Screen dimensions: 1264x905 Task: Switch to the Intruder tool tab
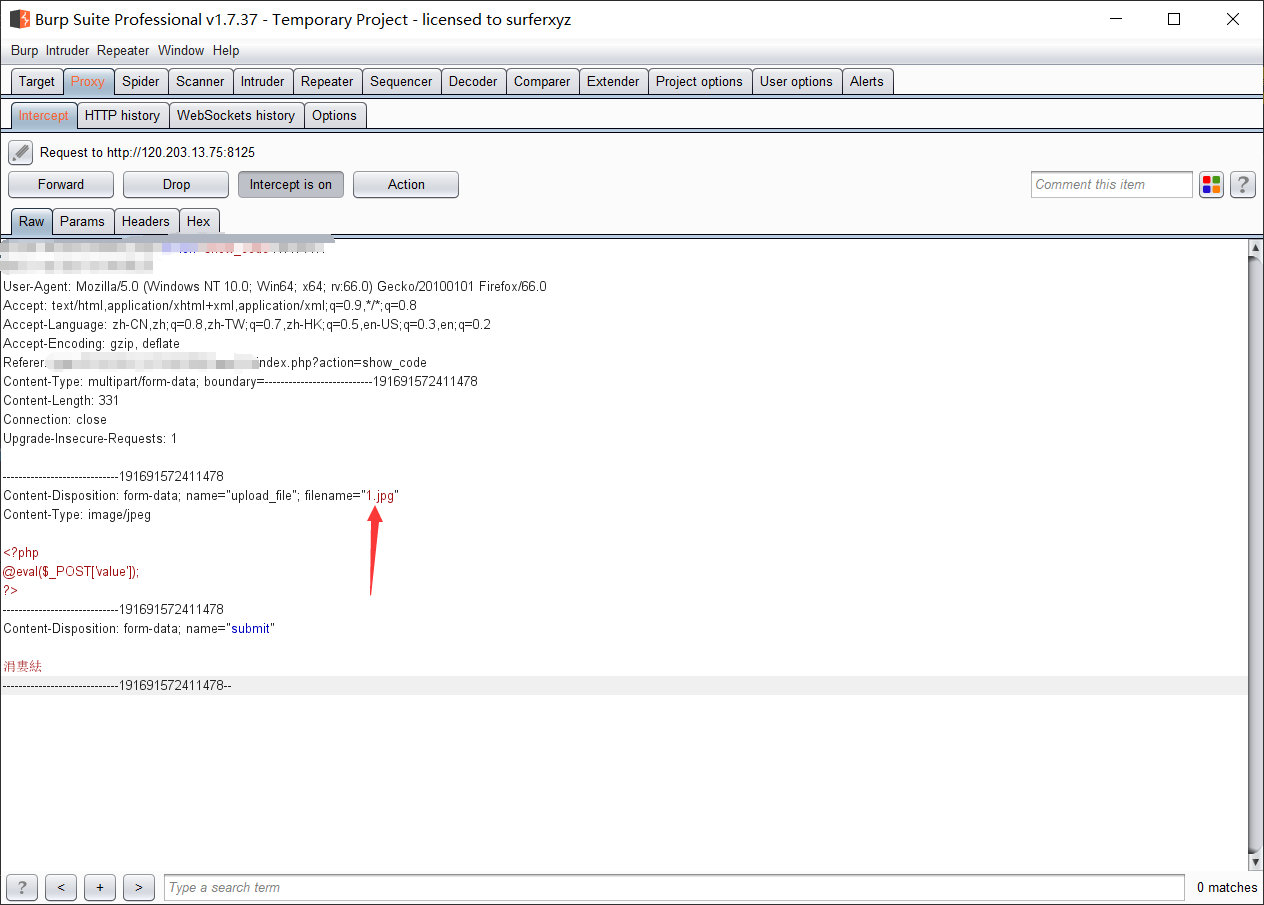point(262,82)
